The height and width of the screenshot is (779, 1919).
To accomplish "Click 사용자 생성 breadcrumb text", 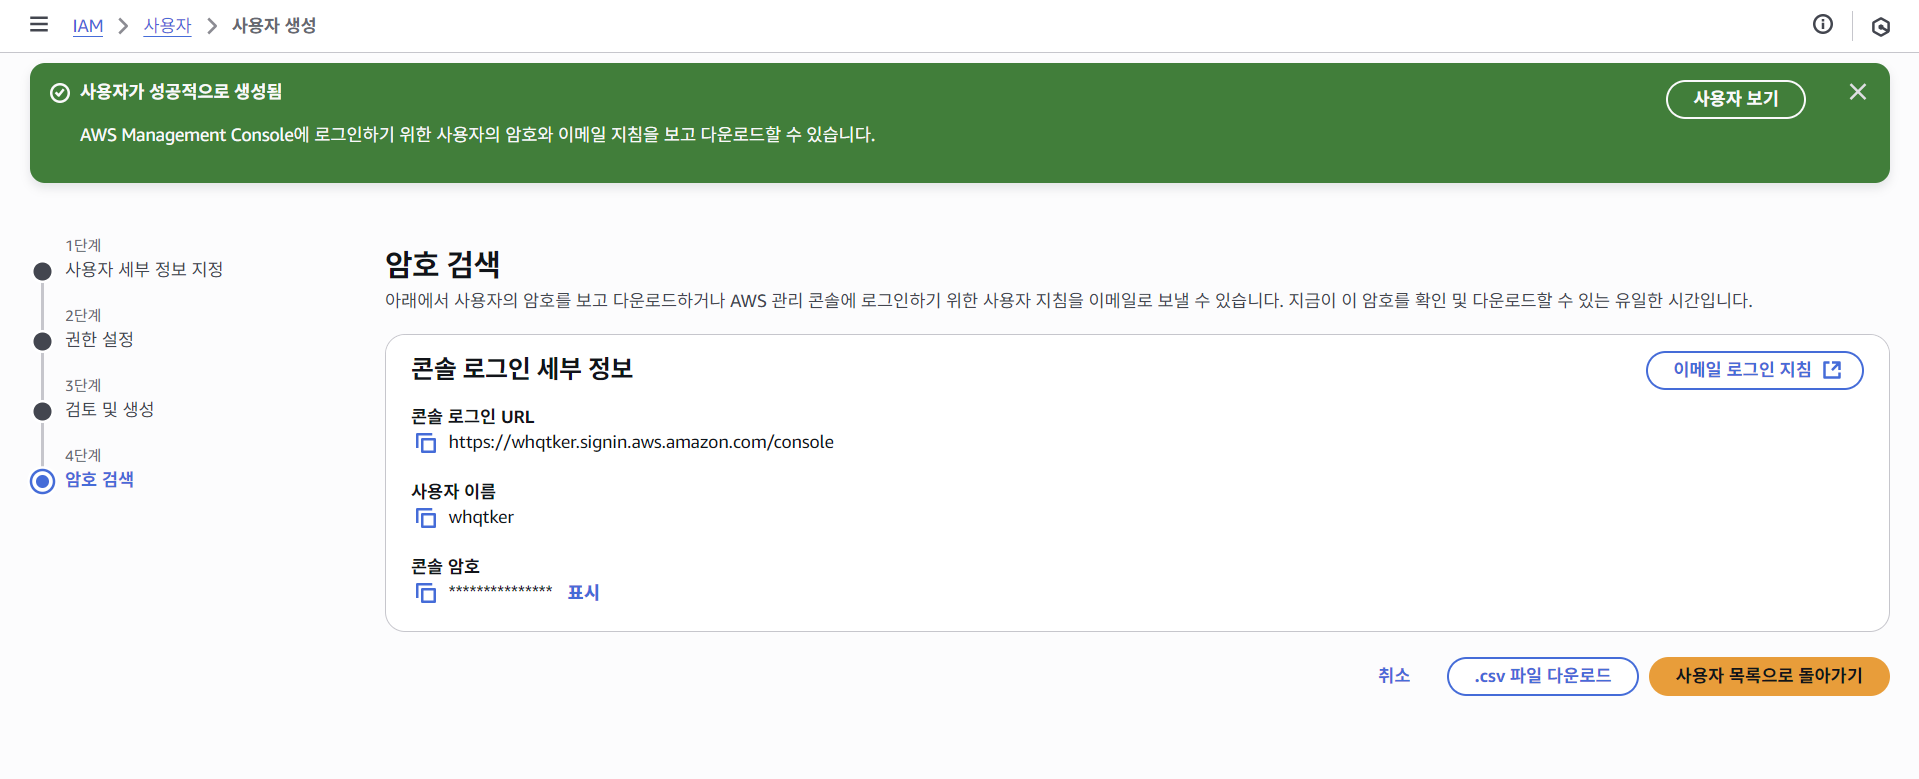I will (x=274, y=26).
